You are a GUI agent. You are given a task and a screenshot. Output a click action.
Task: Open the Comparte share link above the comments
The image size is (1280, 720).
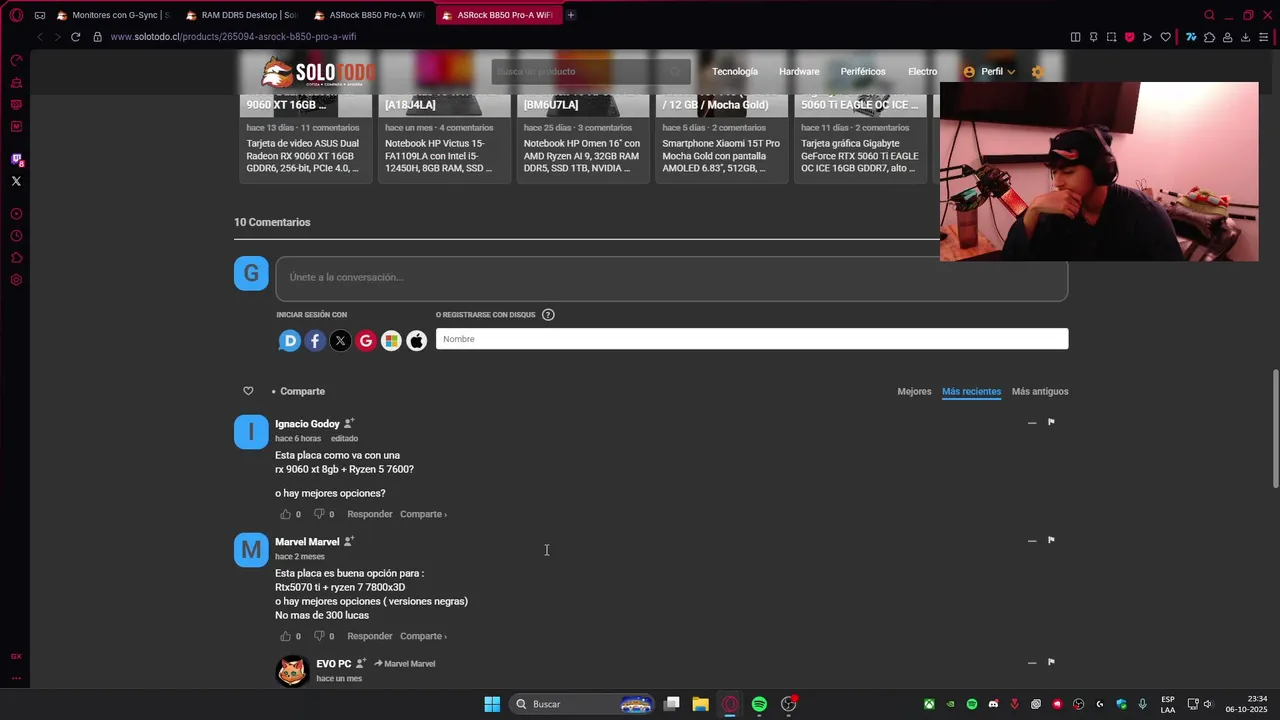[302, 391]
